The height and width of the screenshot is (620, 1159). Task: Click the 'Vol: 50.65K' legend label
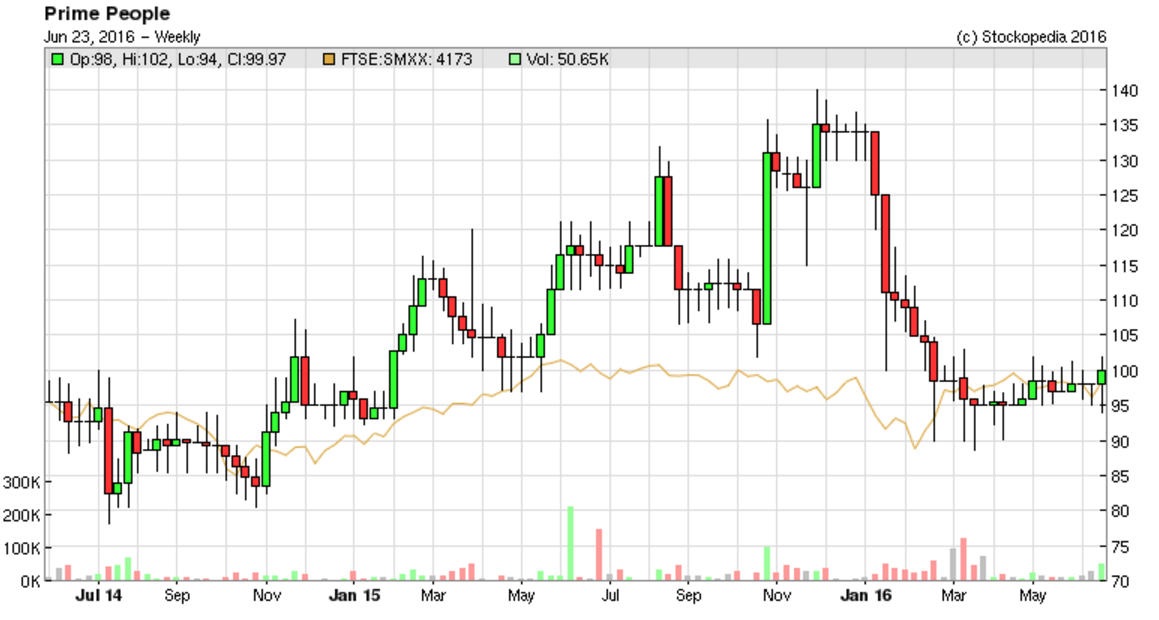(568, 60)
